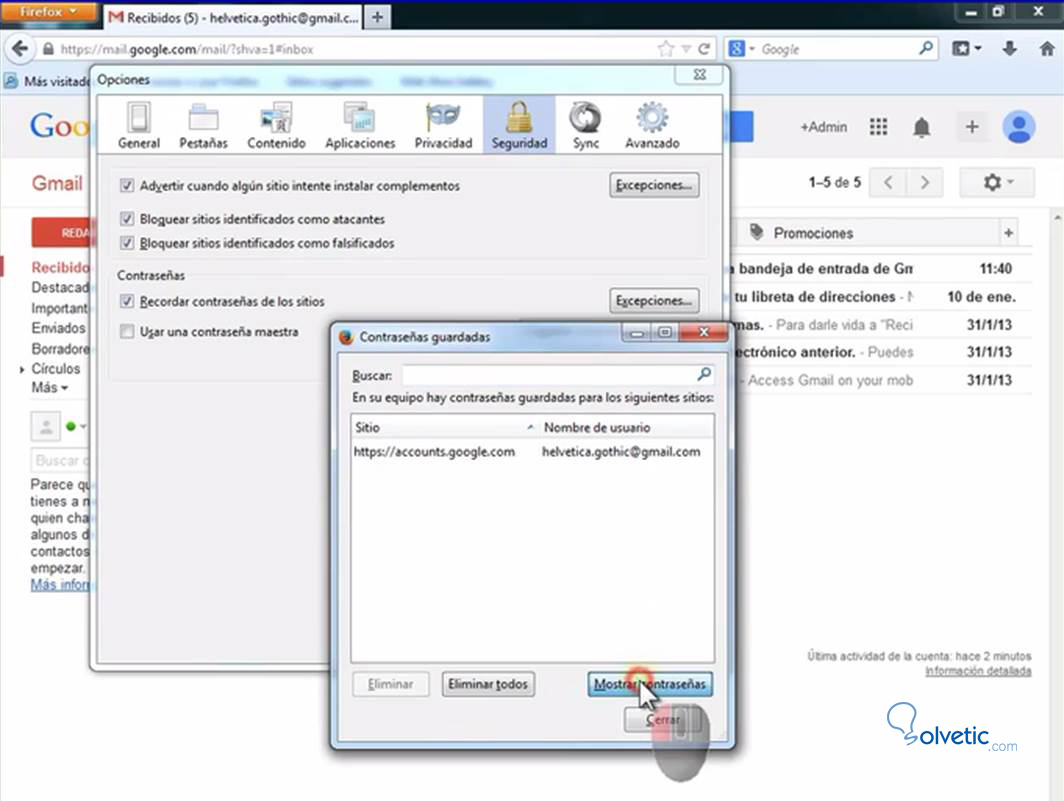
Task: Click the Más visitados bookmark
Action: click(x=48, y=81)
